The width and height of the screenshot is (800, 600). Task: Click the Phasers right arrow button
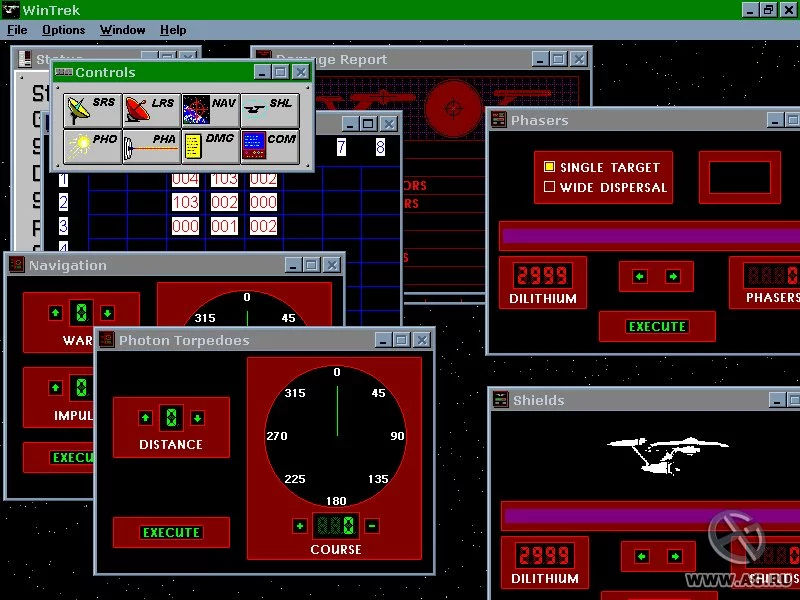pos(673,276)
